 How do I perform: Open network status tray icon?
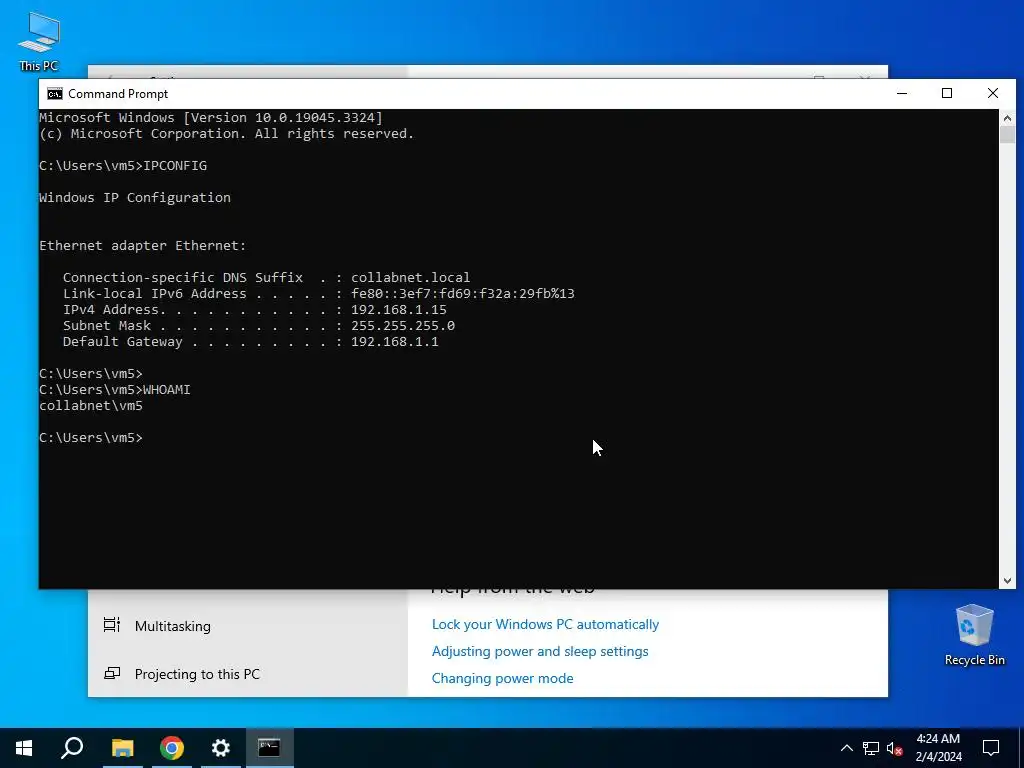[x=871, y=748]
